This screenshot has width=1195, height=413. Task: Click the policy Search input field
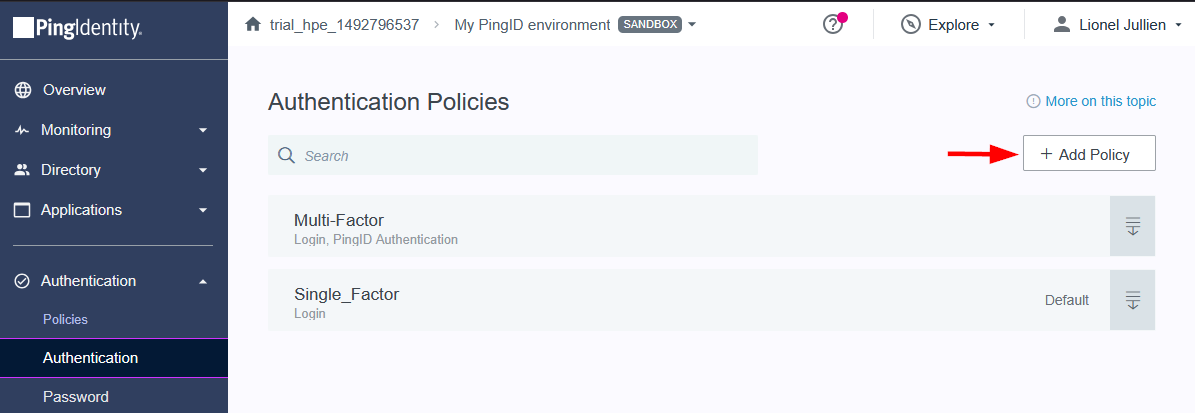[520, 155]
